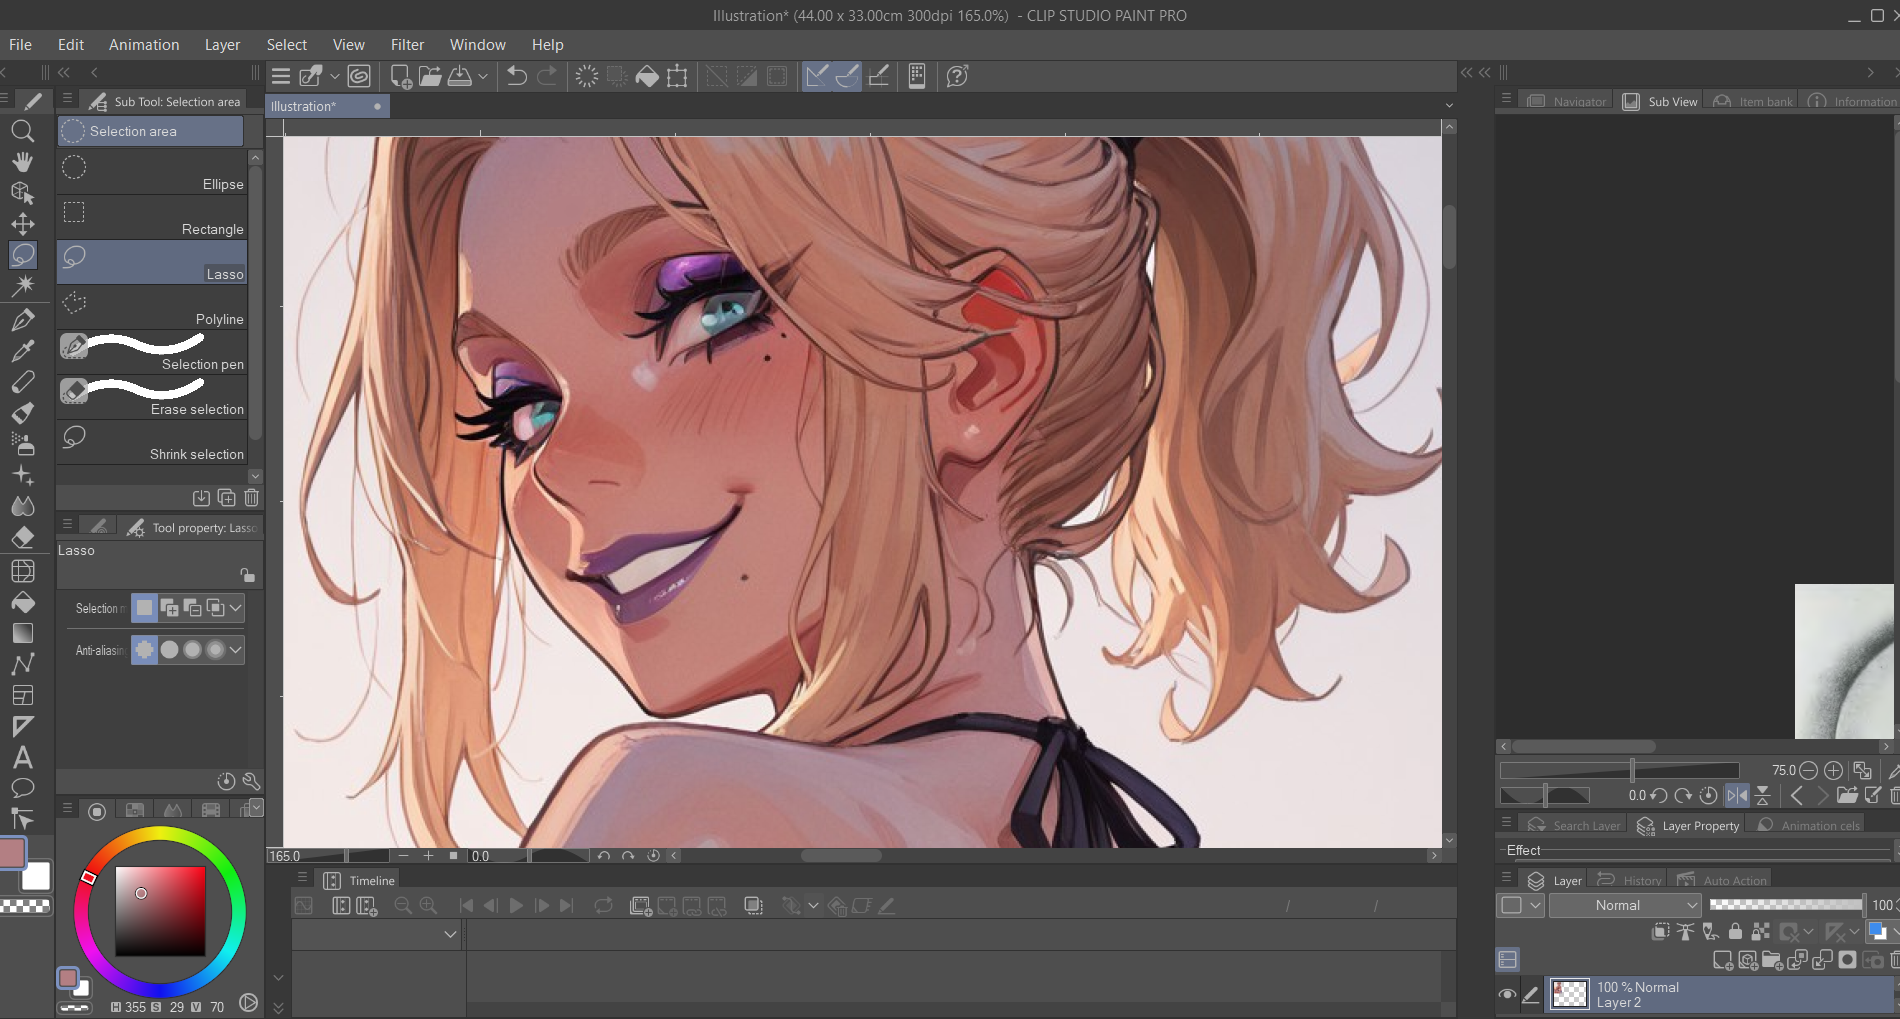Create a new canvas from command bar
Screen dimensions: 1900x1019
(401, 76)
